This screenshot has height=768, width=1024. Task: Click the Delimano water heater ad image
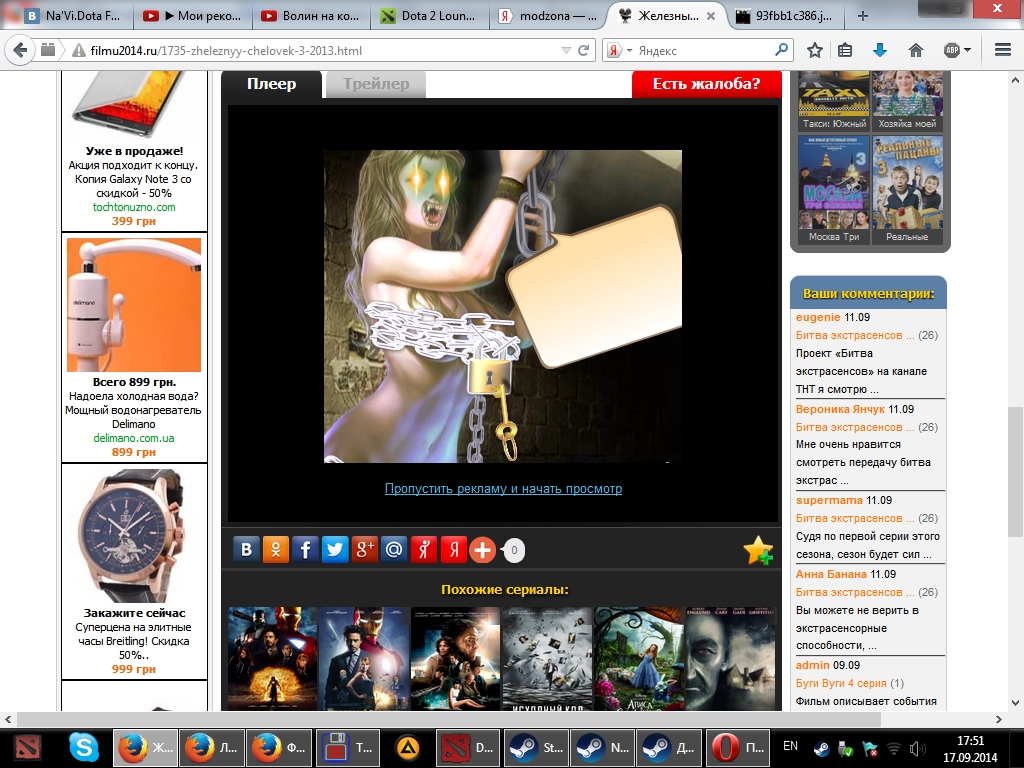coord(134,305)
